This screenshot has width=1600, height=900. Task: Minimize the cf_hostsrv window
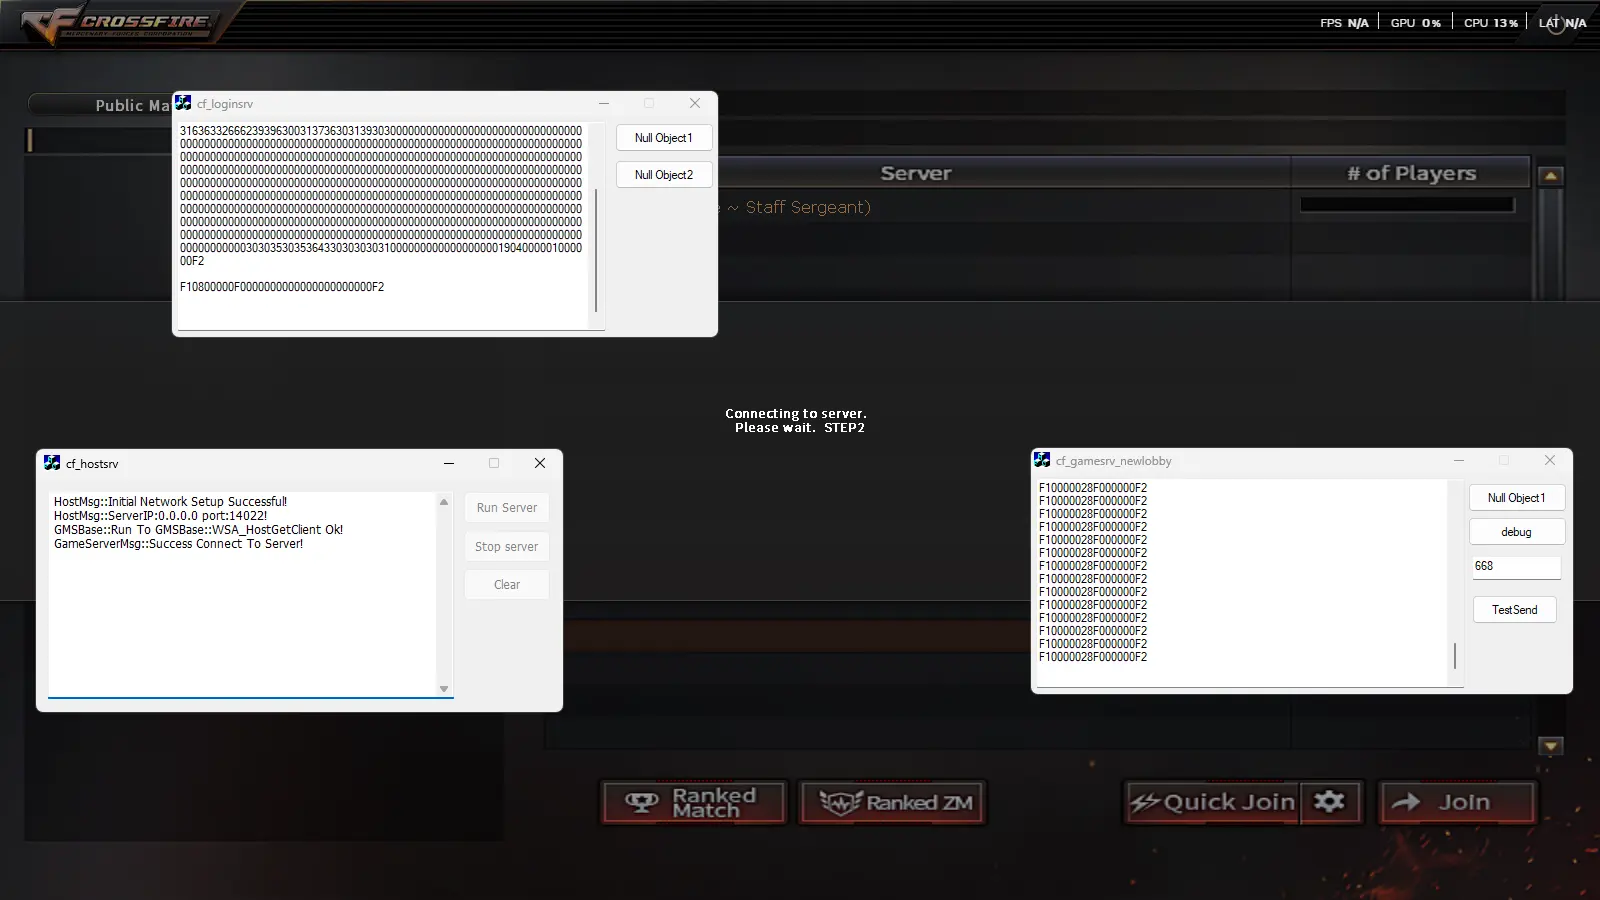coord(449,463)
